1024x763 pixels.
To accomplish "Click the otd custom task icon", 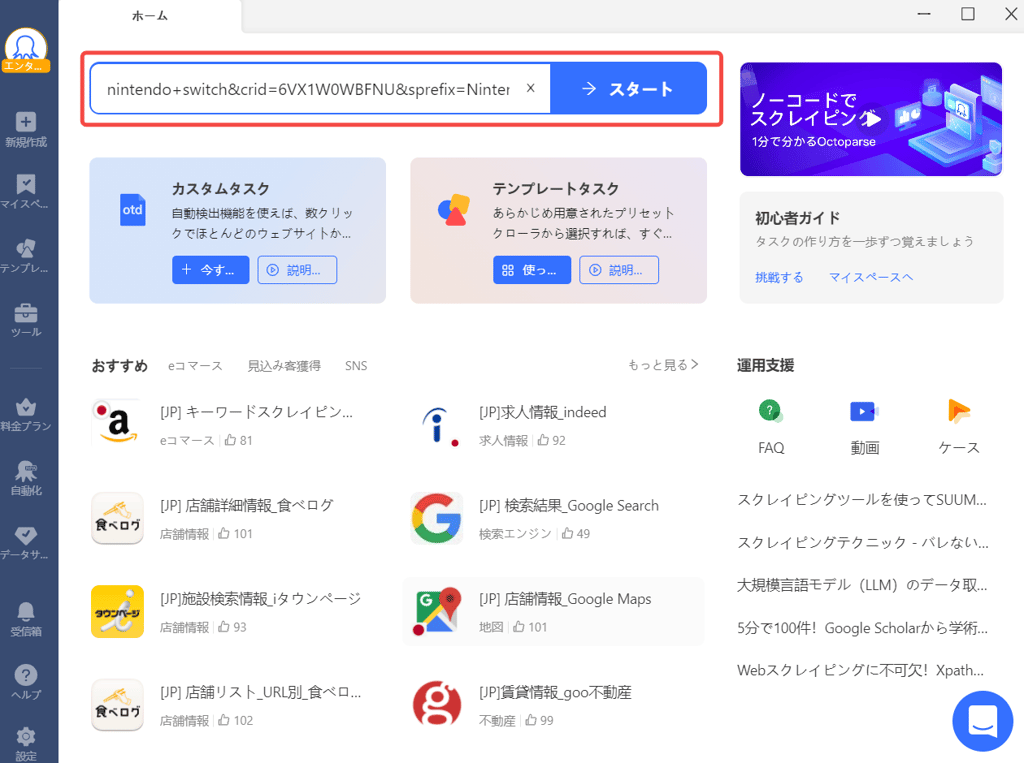I will (133, 210).
